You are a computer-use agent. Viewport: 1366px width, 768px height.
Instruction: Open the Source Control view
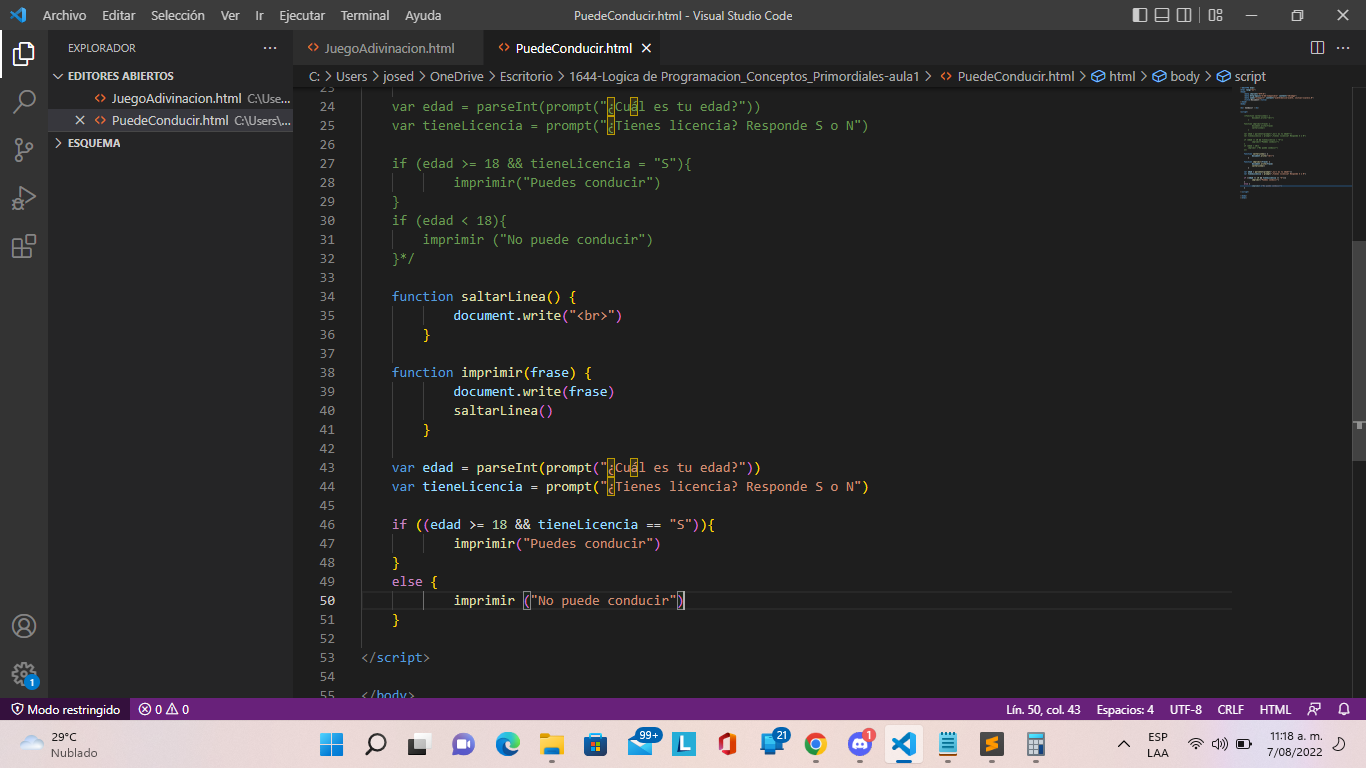(x=24, y=150)
